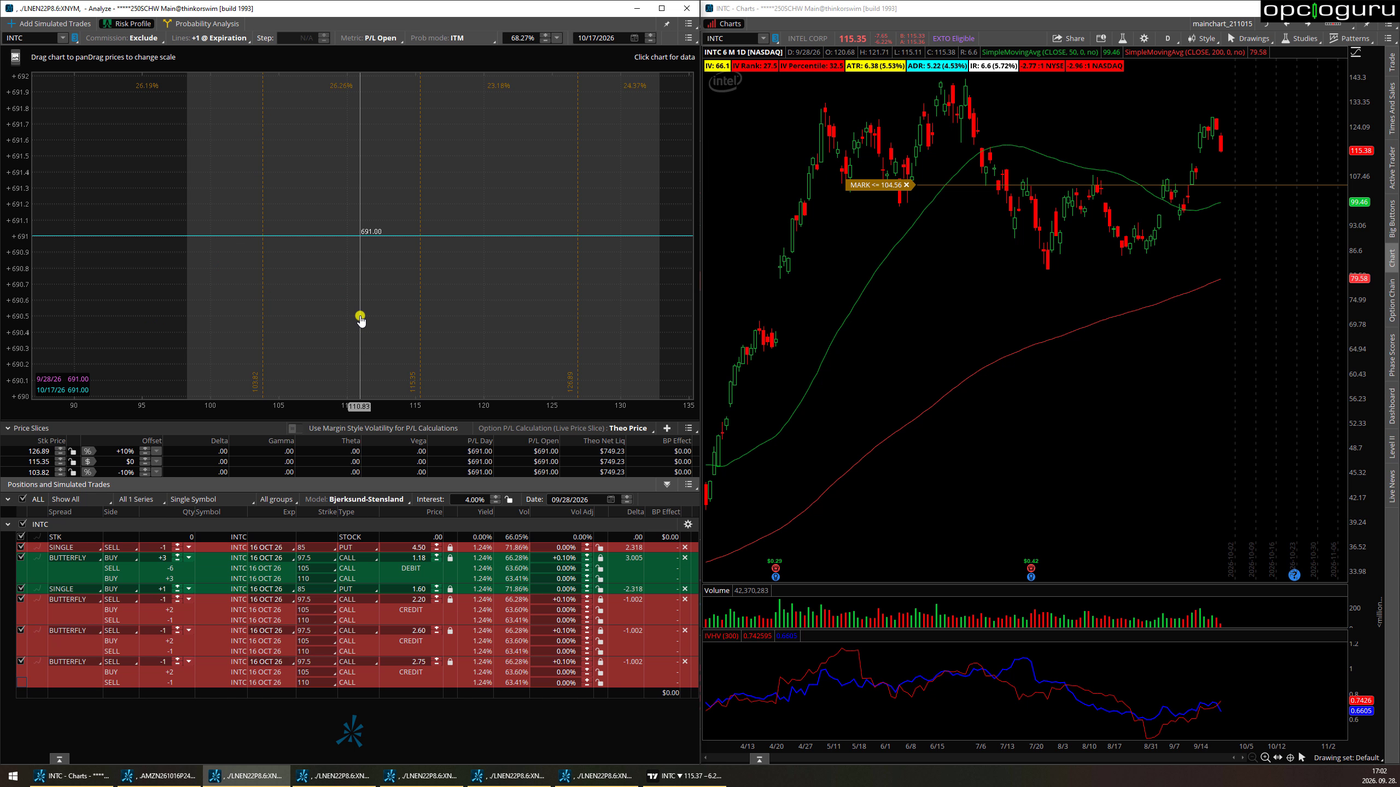Add a new price slice with plus icon
This screenshot has width=1400, height=787.
(667, 428)
